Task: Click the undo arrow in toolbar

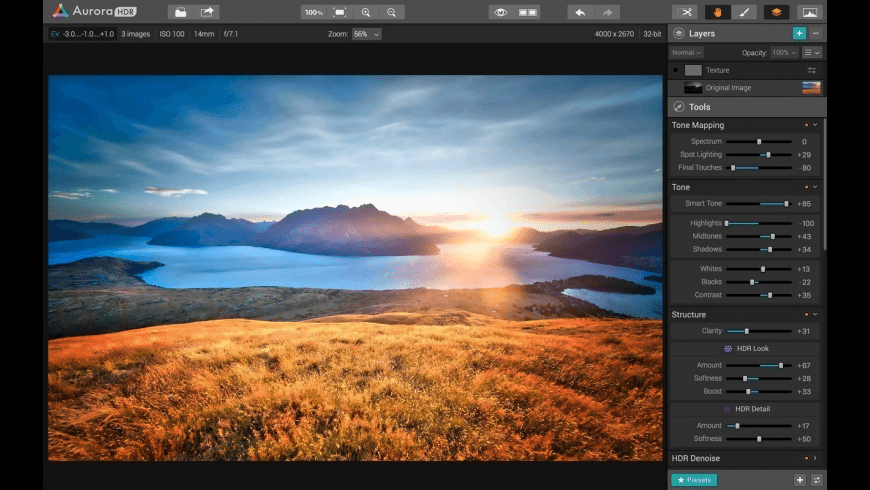Action: pos(580,12)
